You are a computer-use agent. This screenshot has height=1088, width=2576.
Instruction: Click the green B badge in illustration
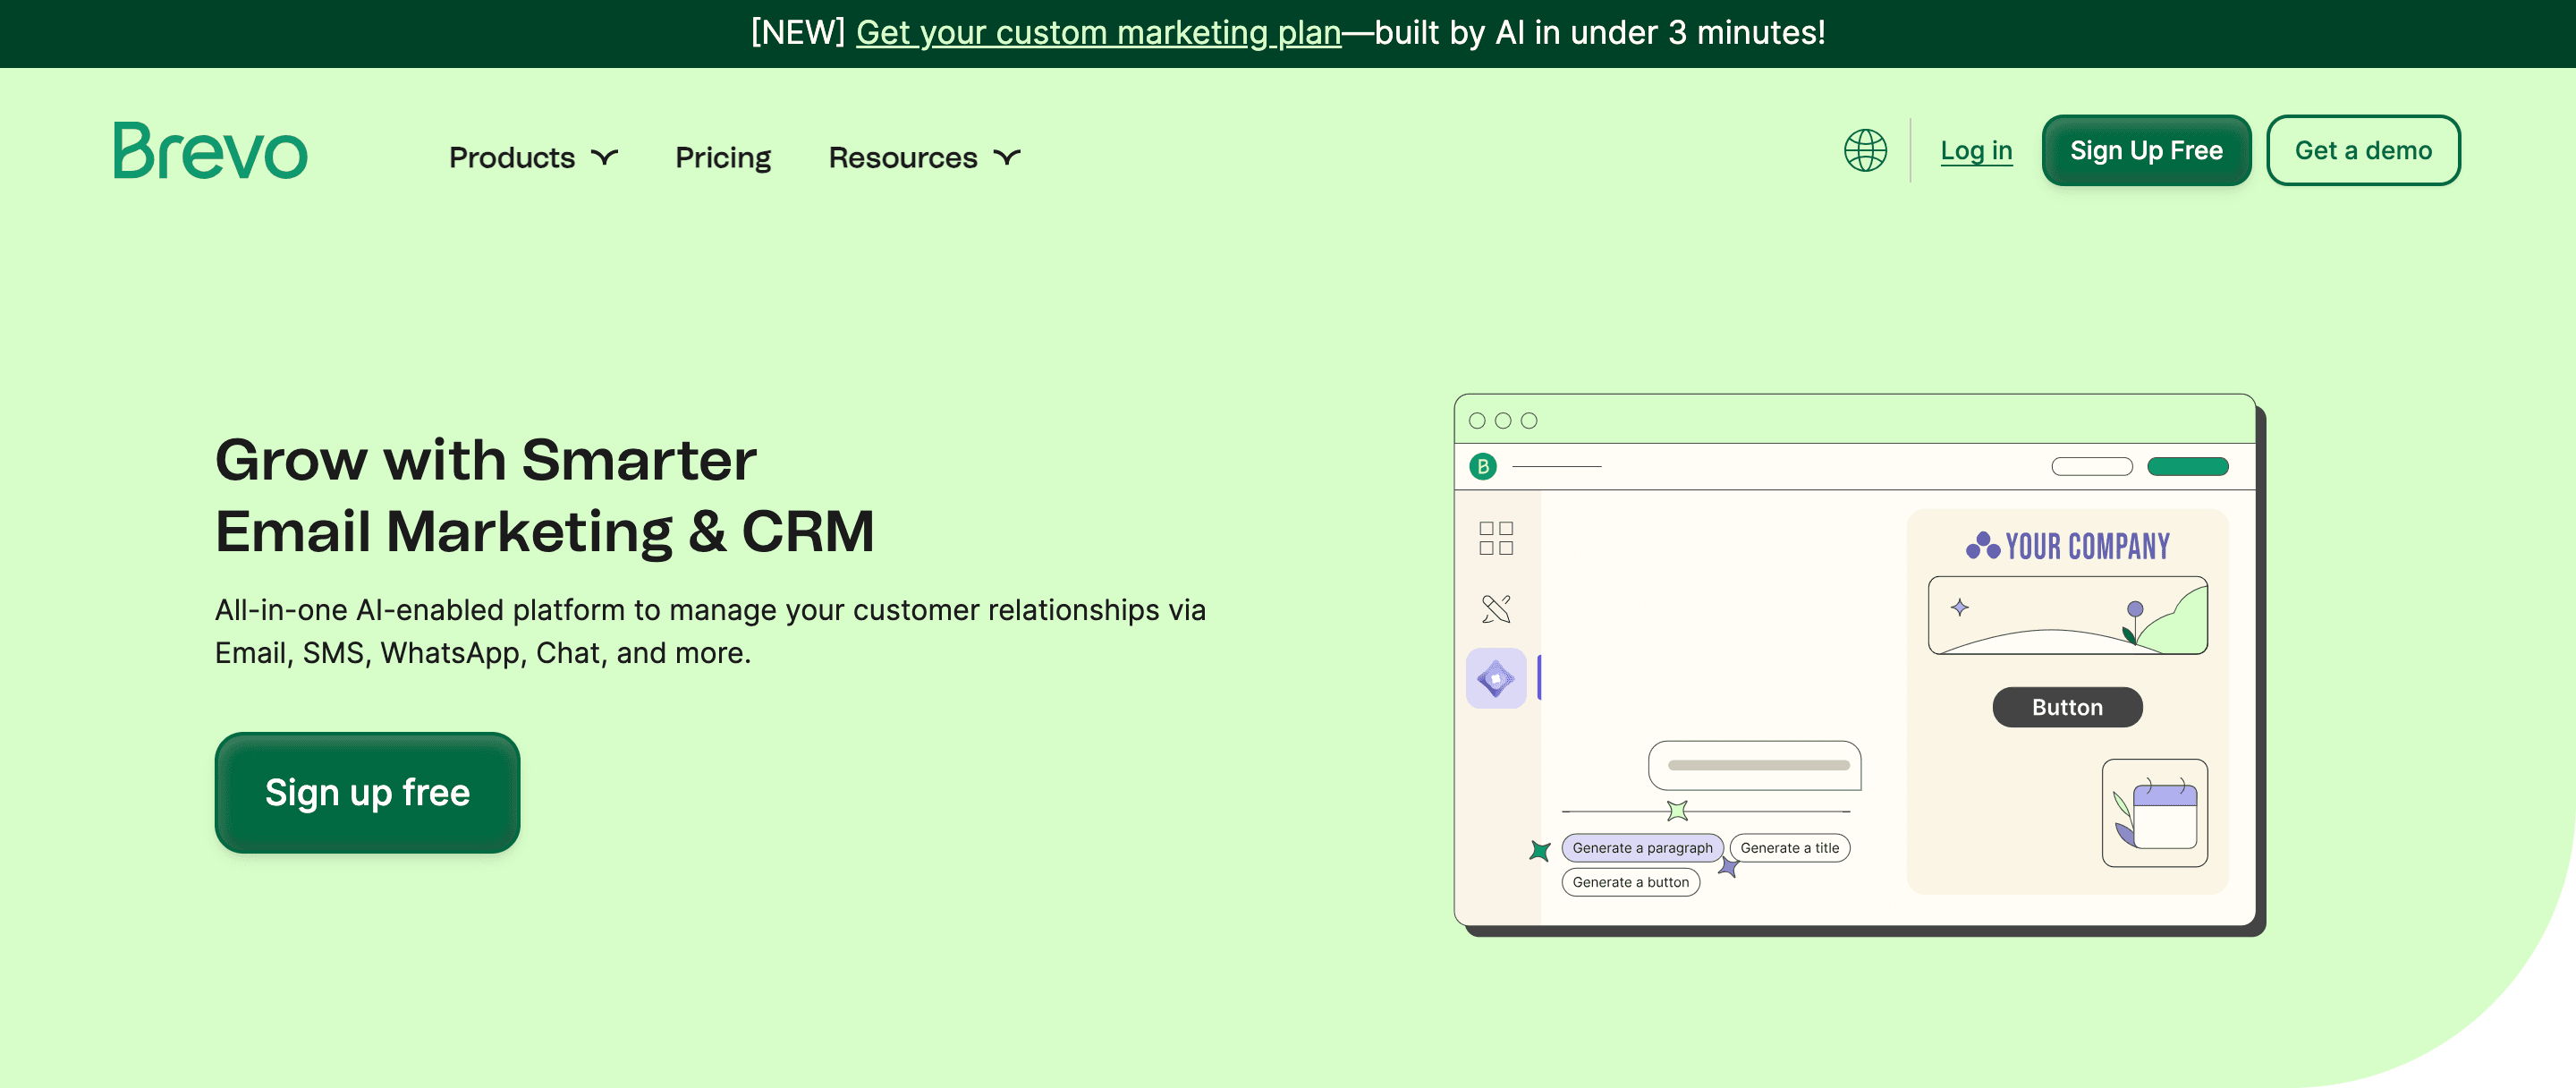point(1483,466)
